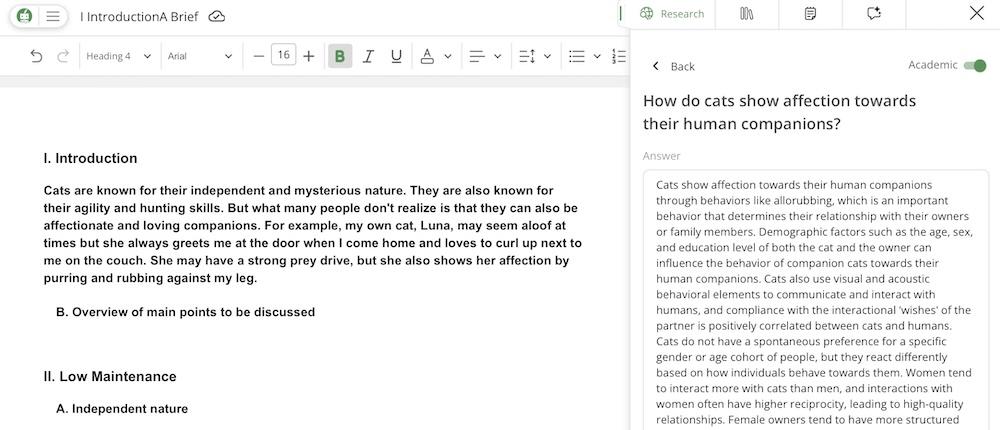The image size is (1000, 430).
Task: Decrease font size with minus button
Action: point(259,57)
